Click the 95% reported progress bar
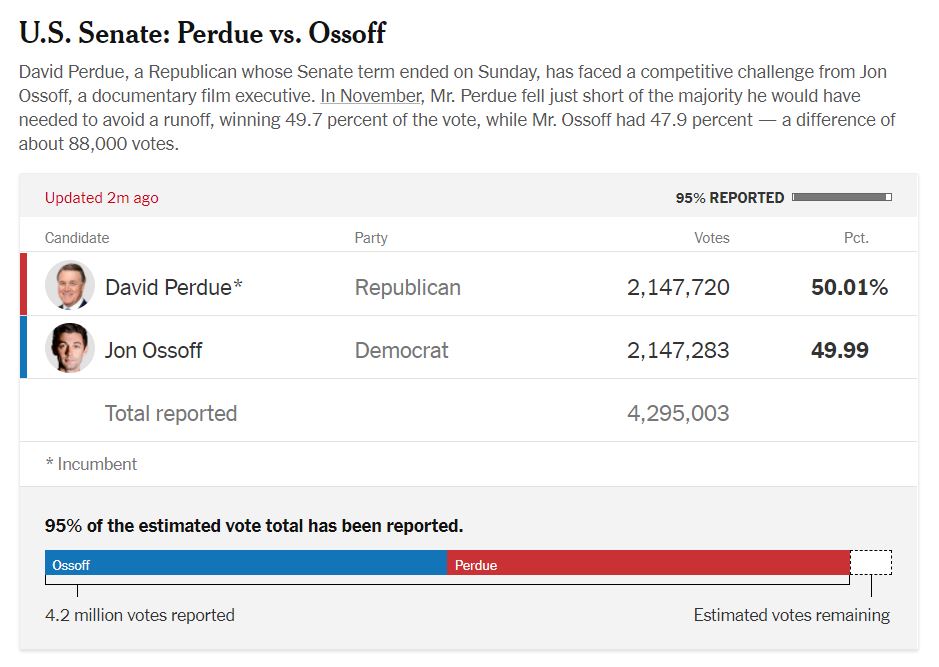Screen dimensions: 939x667 coord(841,197)
